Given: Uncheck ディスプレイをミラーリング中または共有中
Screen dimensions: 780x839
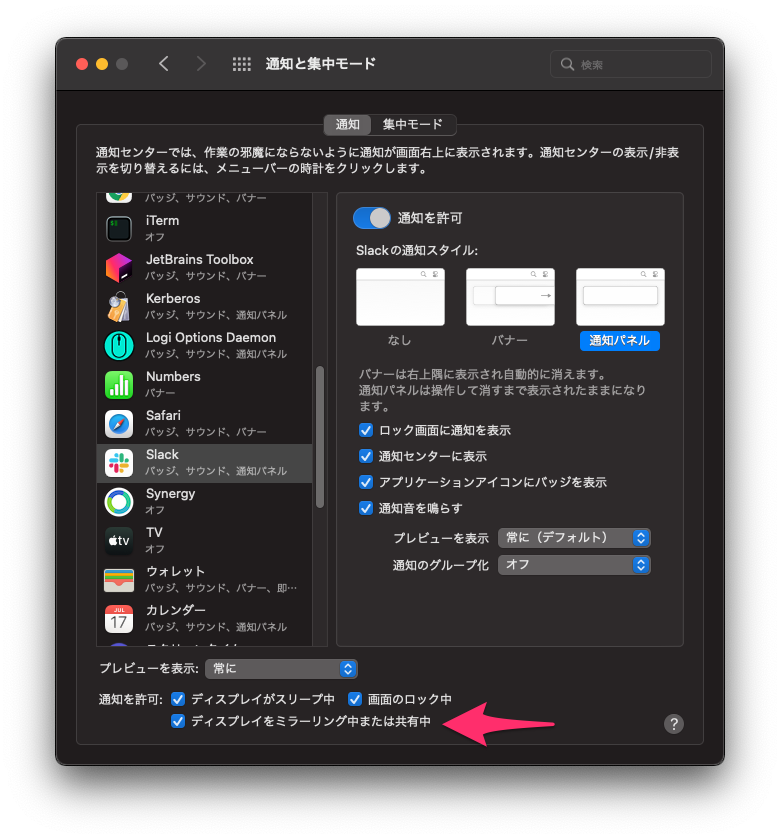Looking at the screenshot, I should [x=178, y=721].
